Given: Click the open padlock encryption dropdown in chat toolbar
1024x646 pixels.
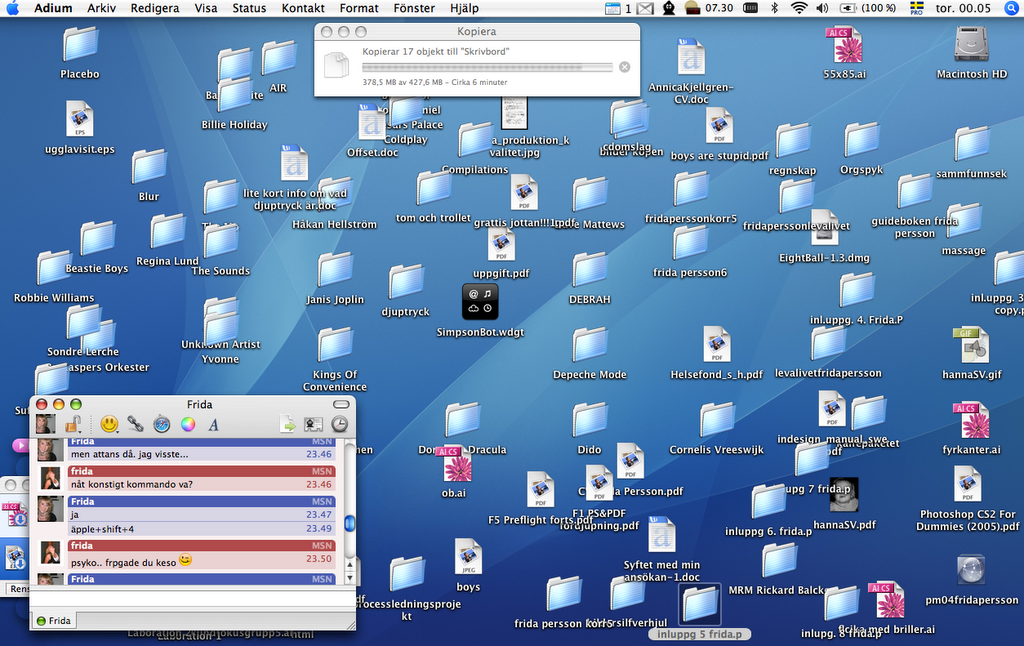Looking at the screenshot, I should pyautogui.click(x=72, y=425).
